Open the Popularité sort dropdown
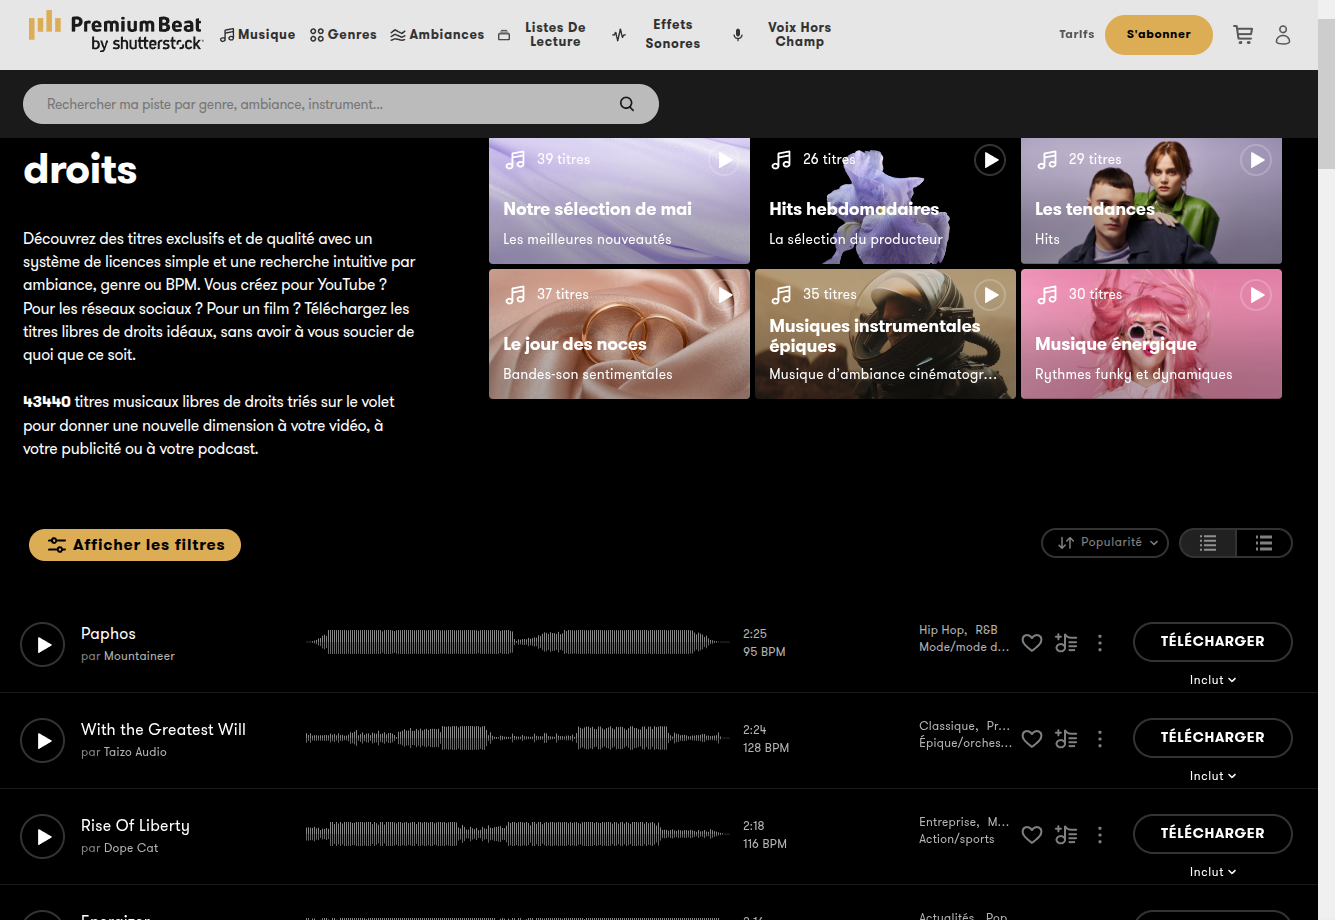This screenshot has width=1335, height=920. pyautogui.click(x=1104, y=543)
